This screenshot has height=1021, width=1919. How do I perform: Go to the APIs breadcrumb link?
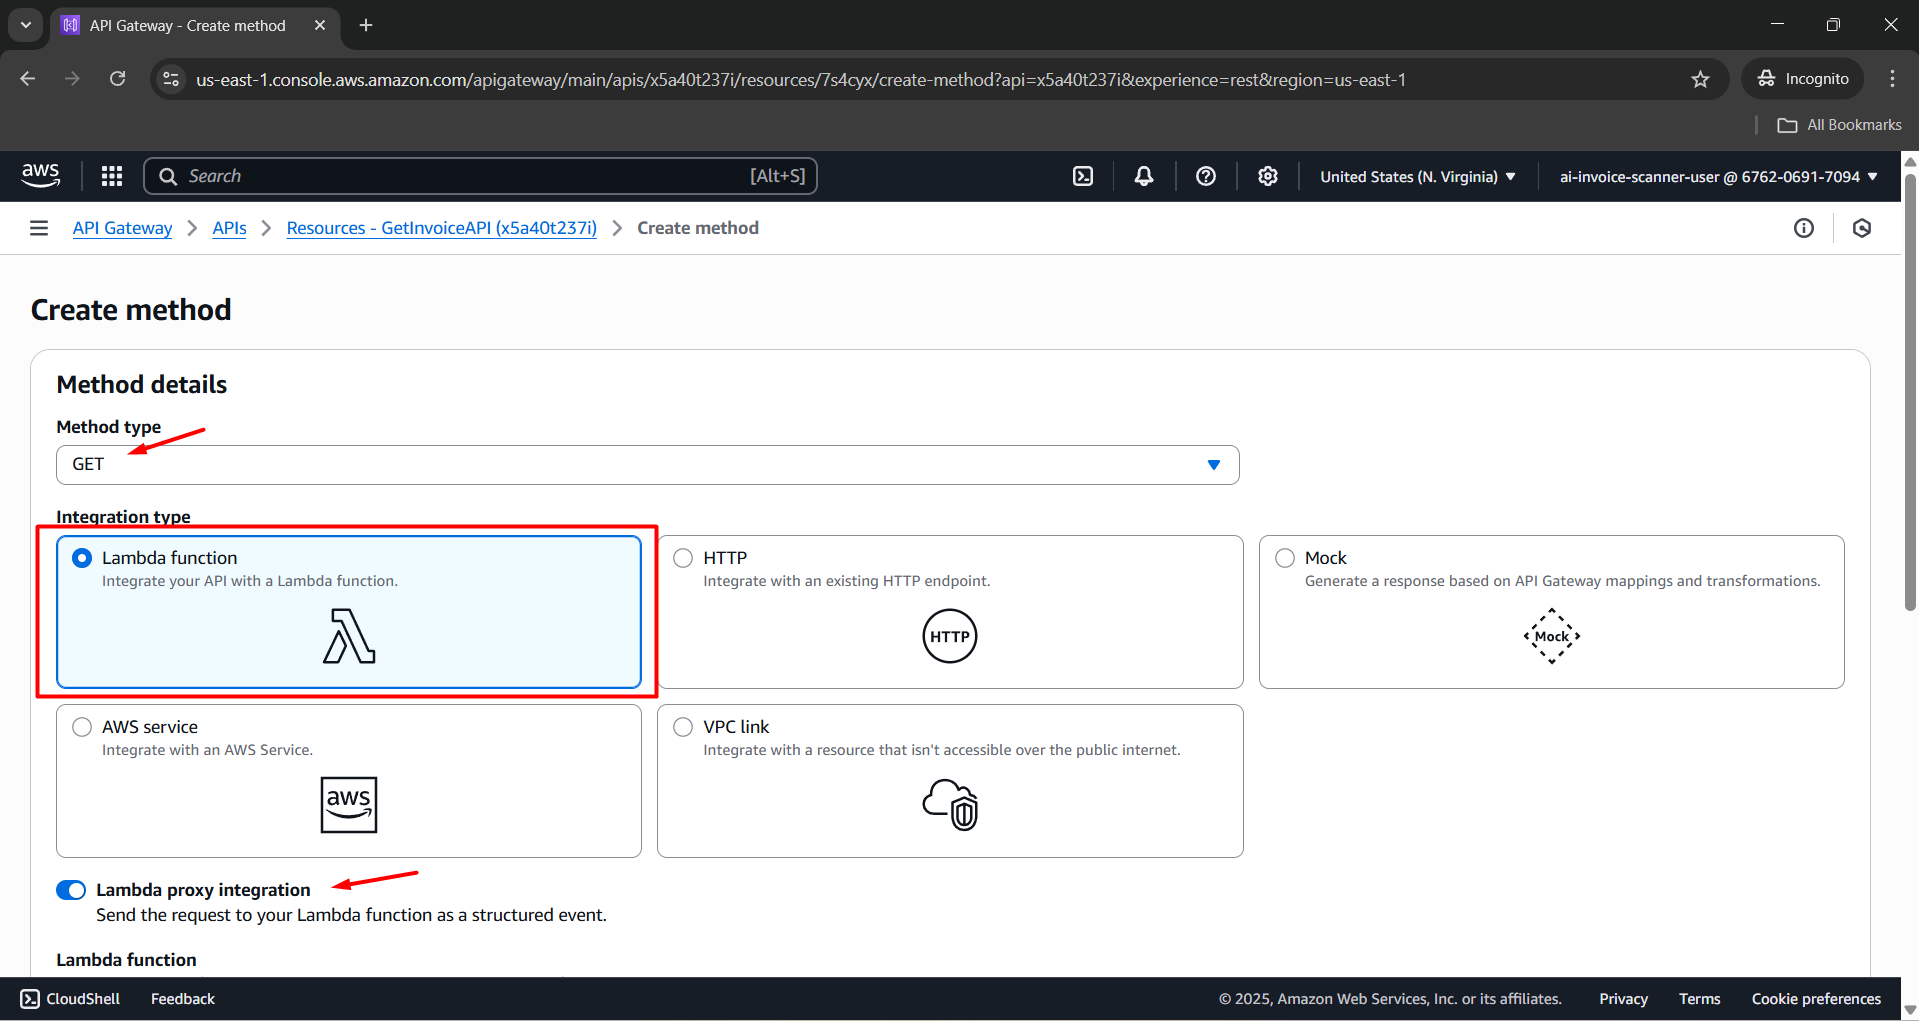(229, 228)
